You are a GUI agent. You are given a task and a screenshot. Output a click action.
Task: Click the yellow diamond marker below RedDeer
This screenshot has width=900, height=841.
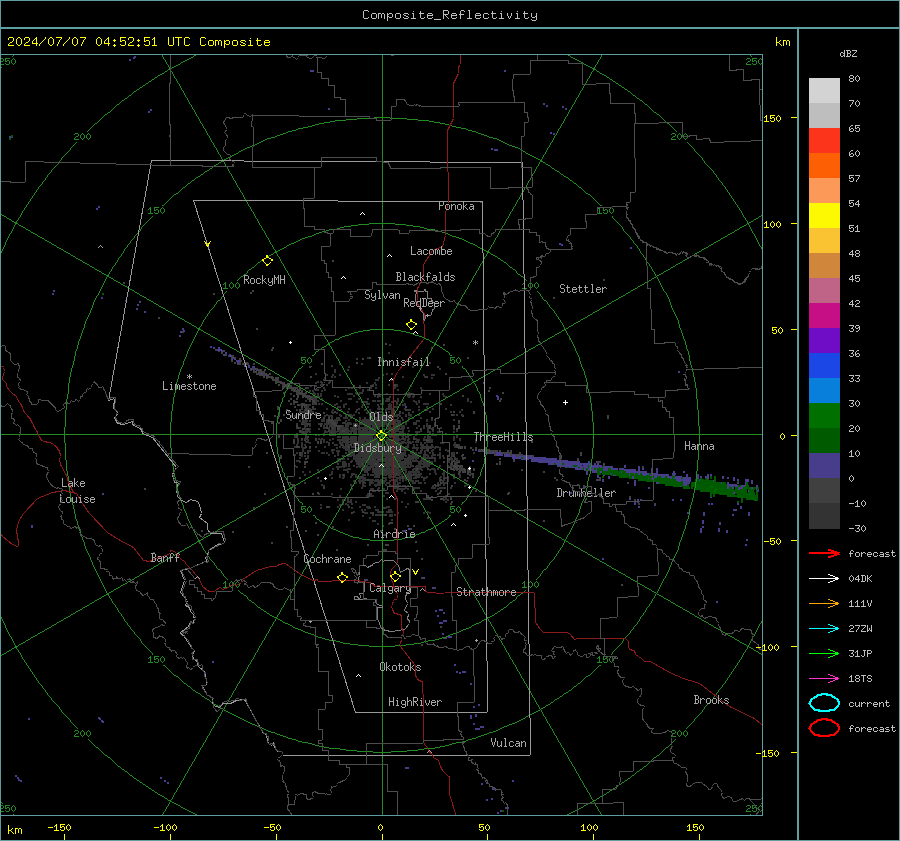coord(411,325)
